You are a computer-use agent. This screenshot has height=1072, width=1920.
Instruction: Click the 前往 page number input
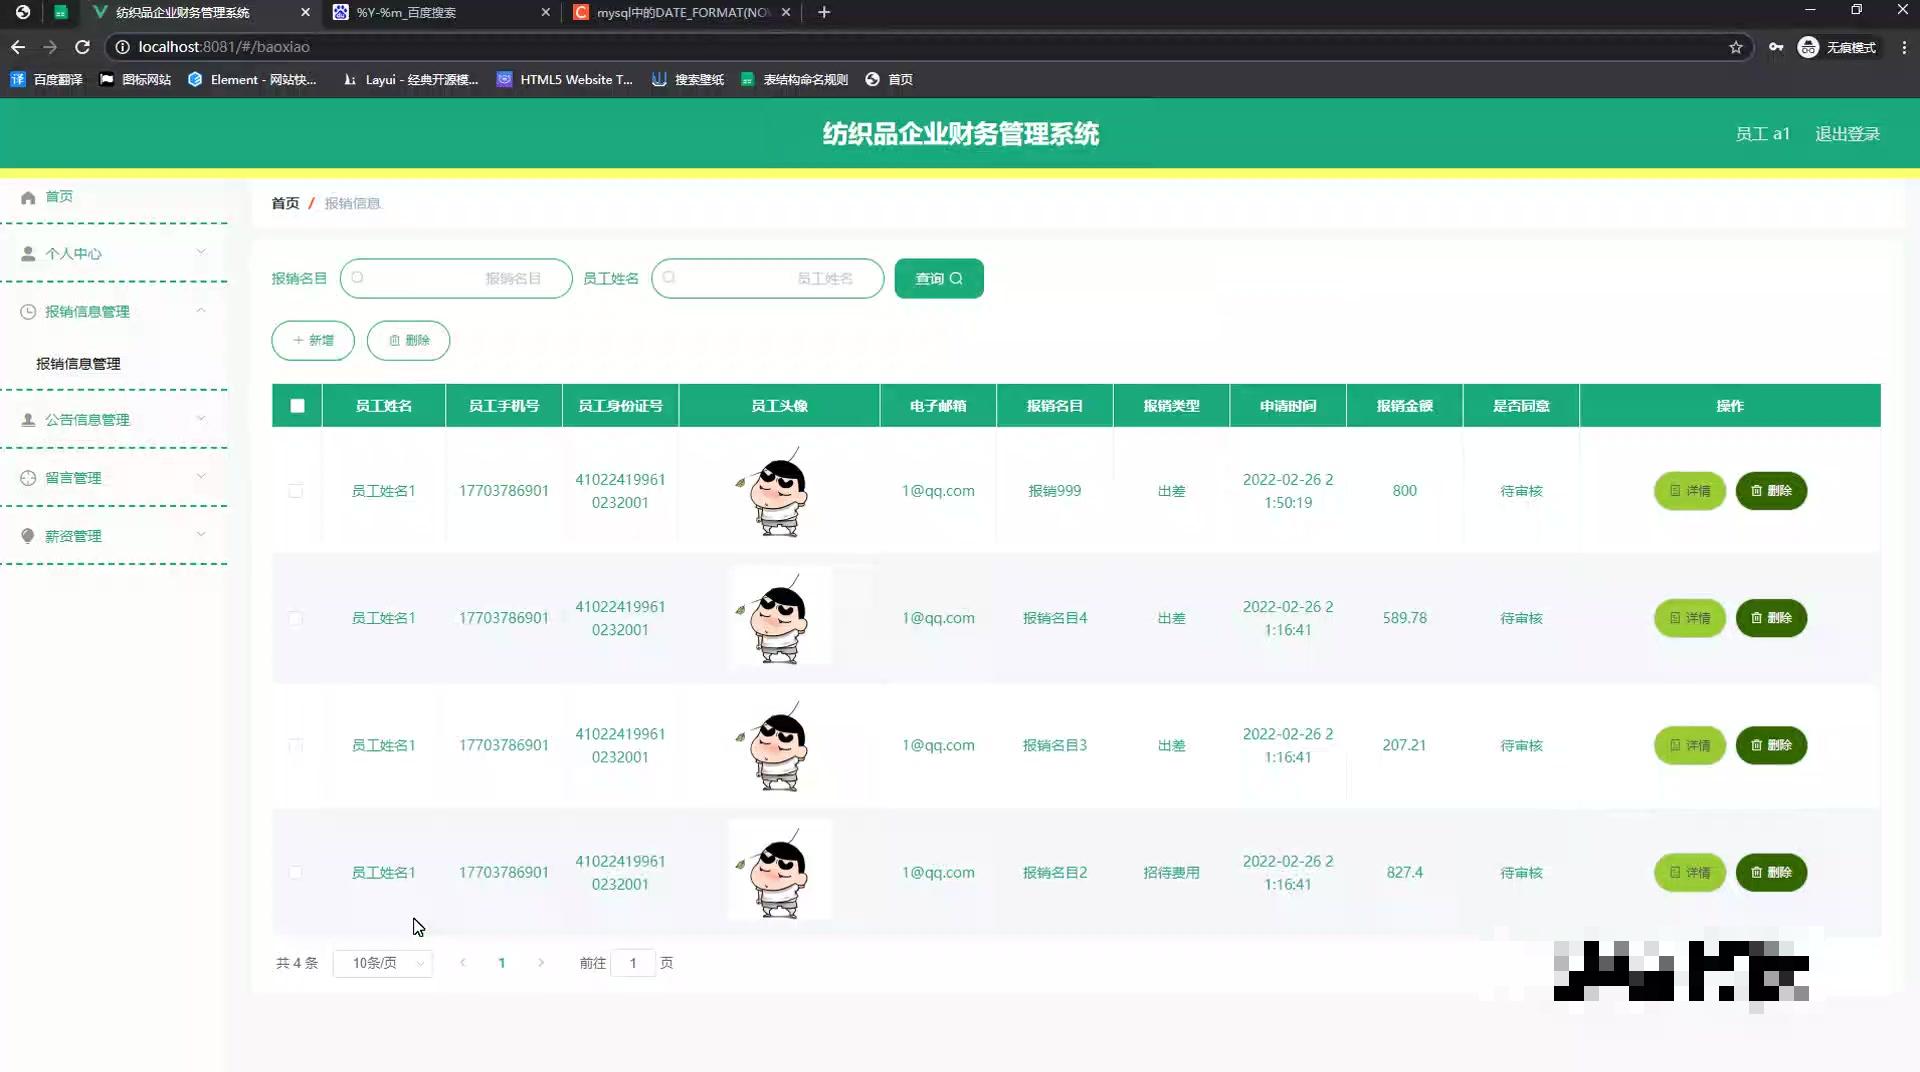click(633, 963)
